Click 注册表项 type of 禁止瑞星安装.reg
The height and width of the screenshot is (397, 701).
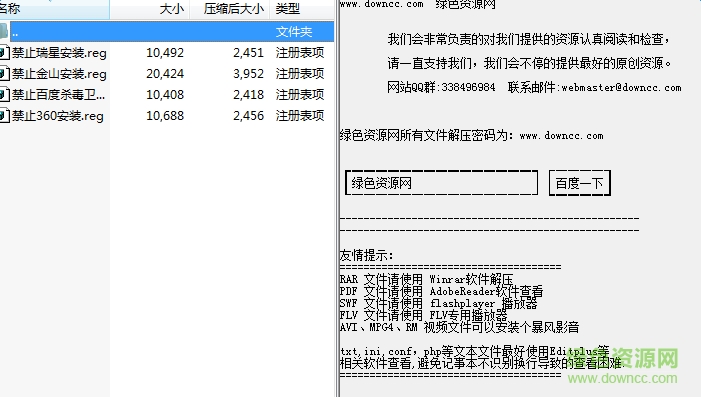point(300,53)
